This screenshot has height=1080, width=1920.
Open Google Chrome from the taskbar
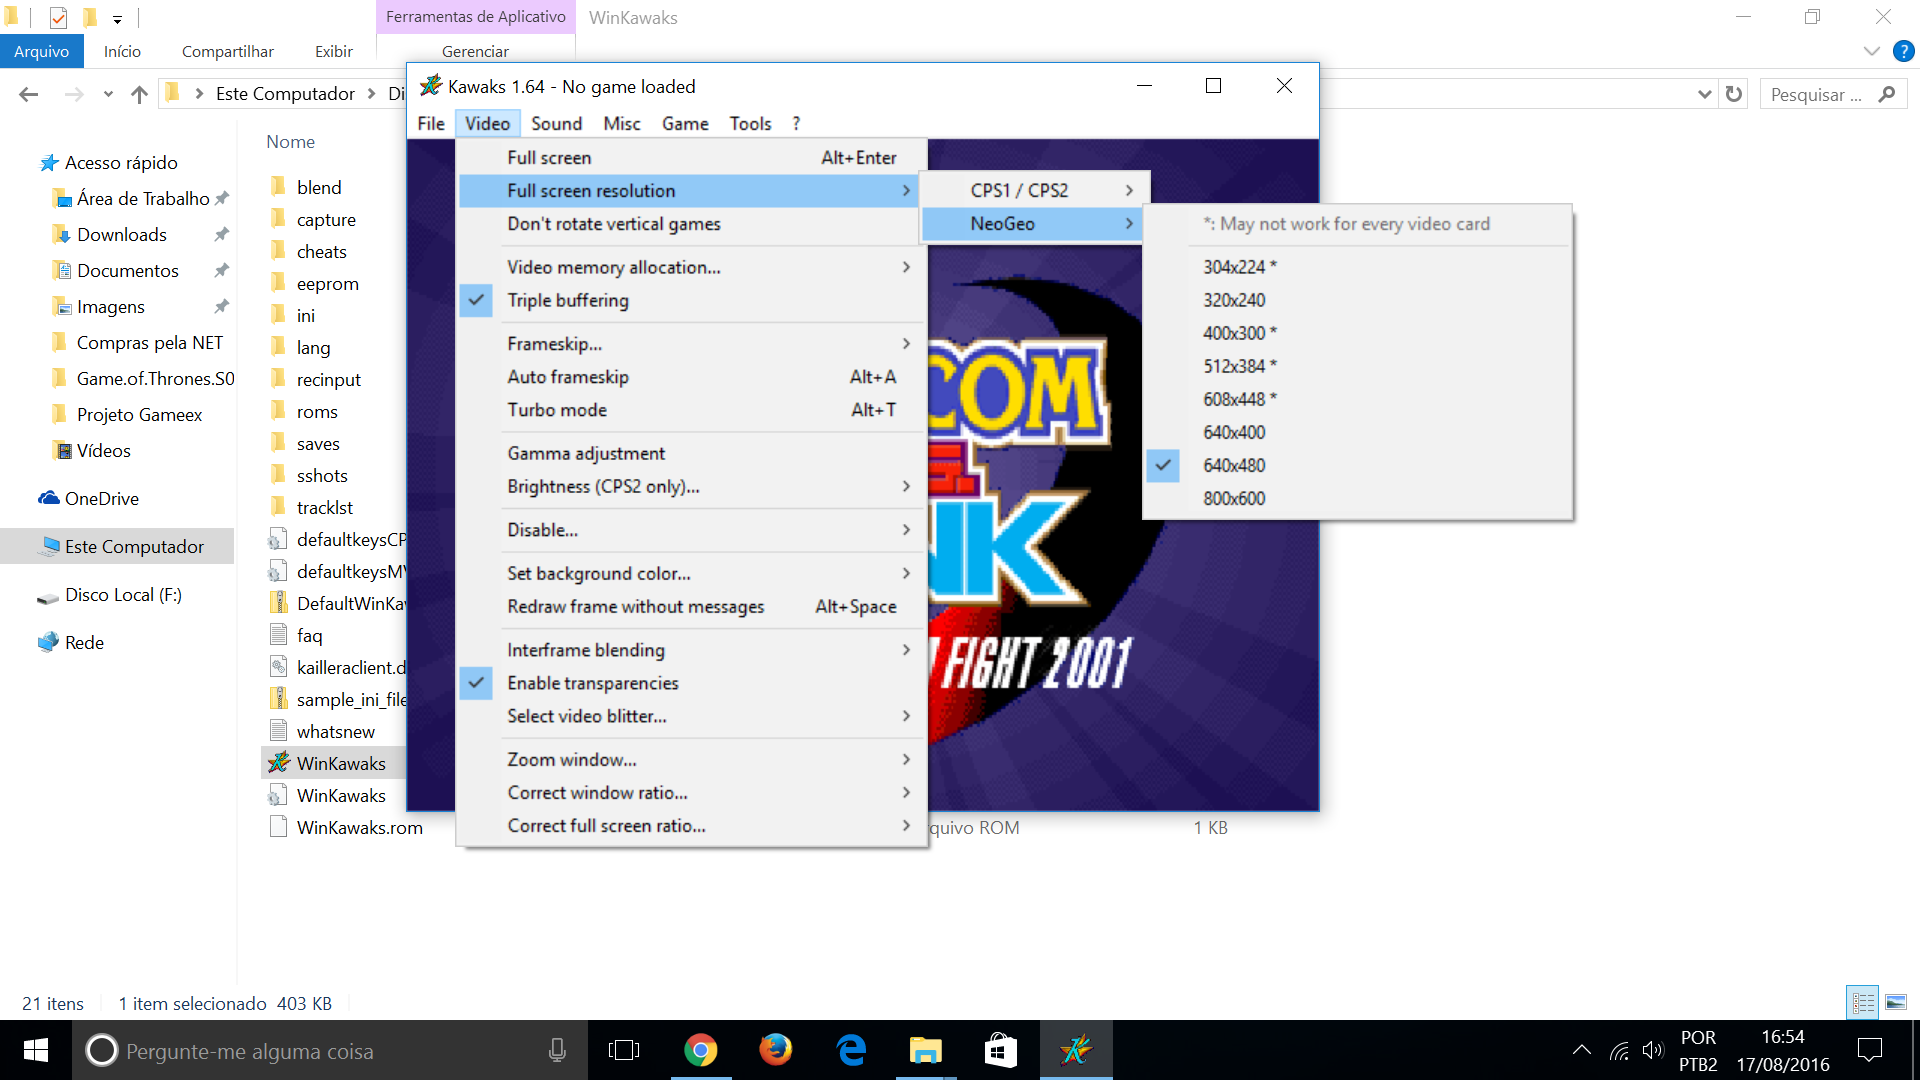click(700, 1050)
